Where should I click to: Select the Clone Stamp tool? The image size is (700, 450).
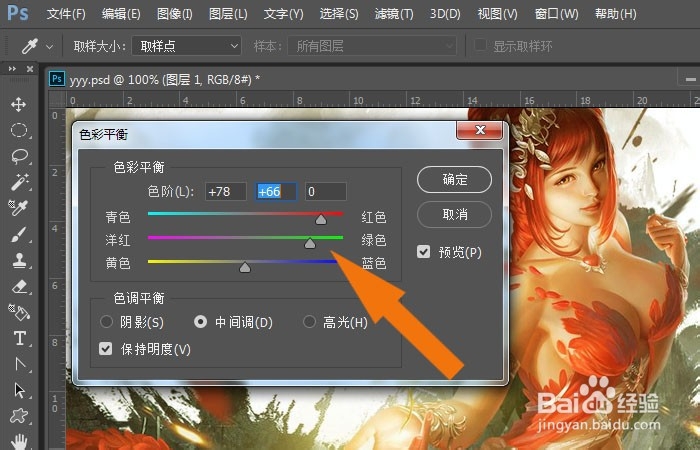pos(19,261)
